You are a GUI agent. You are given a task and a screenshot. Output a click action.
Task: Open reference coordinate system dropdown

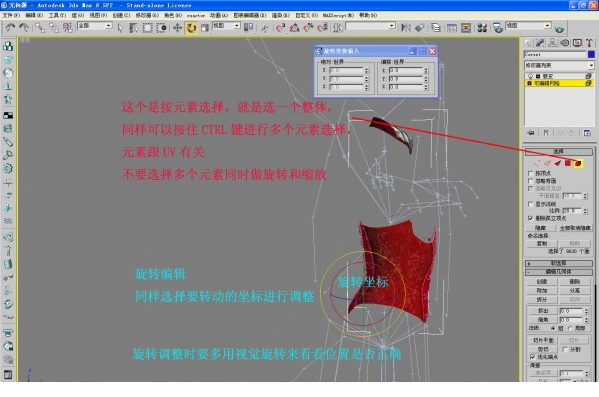(237, 26)
